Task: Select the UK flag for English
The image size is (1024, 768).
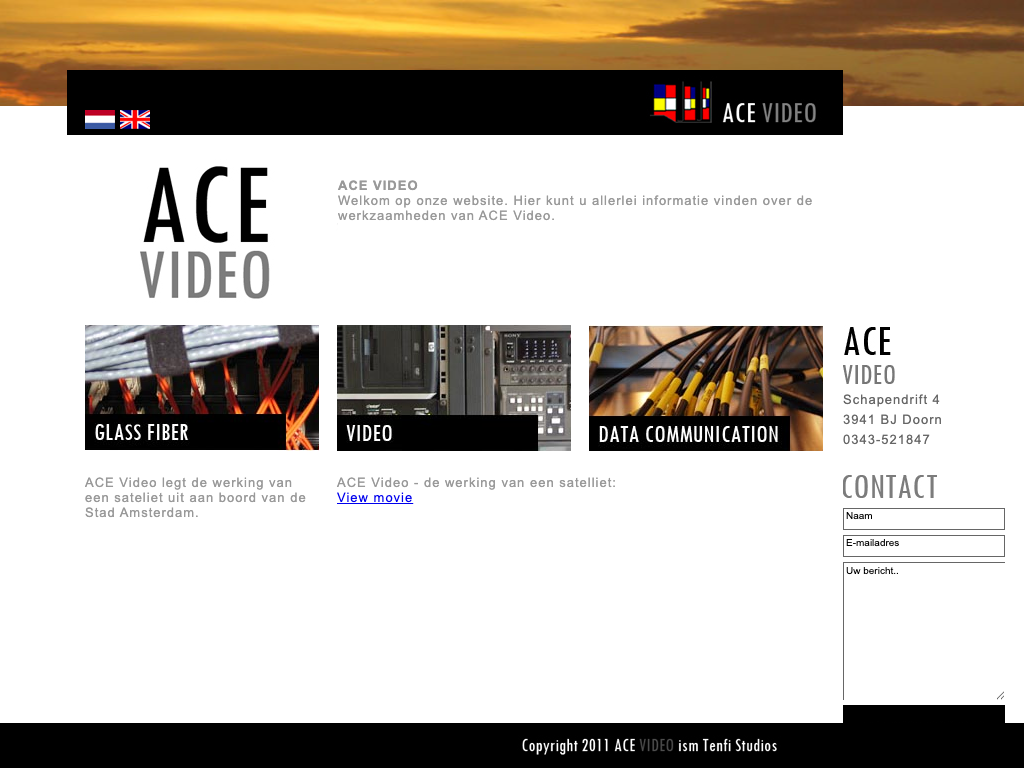Action: [135, 120]
